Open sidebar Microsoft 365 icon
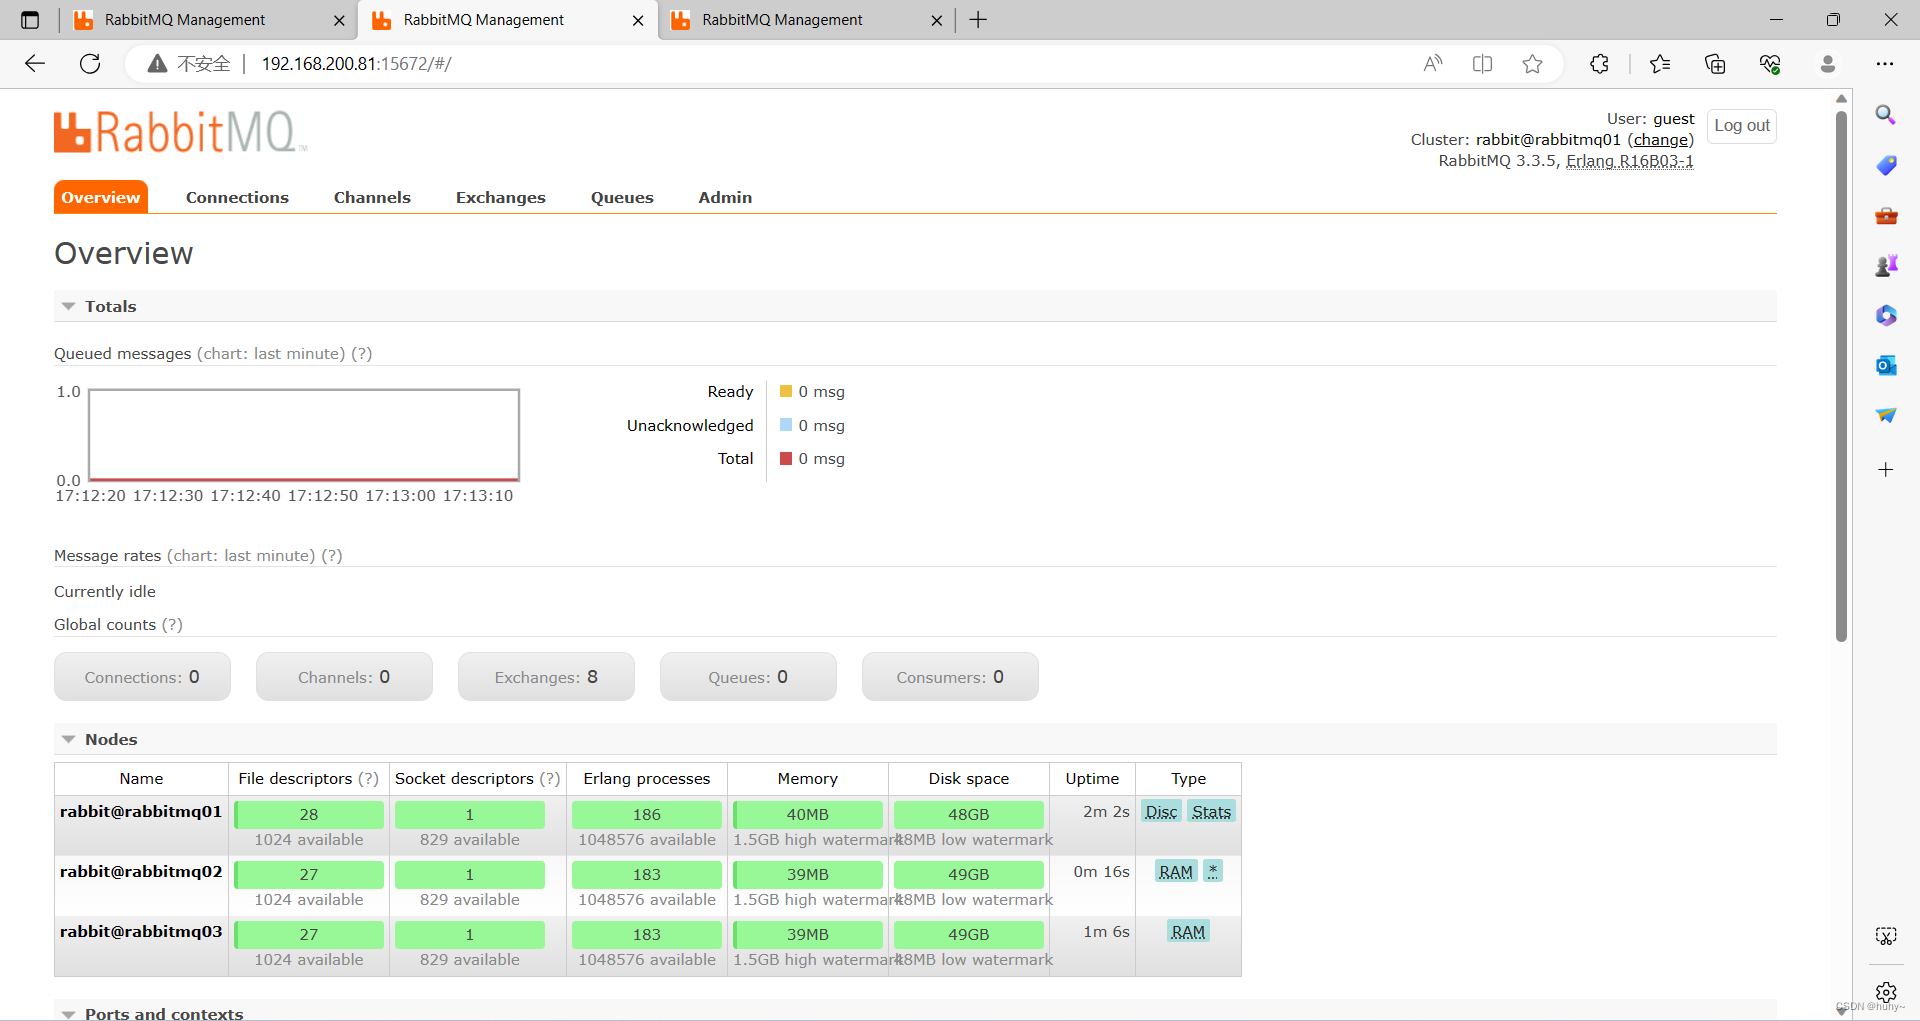Image resolution: width=1920 pixels, height=1021 pixels. pyautogui.click(x=1886, y=315)
